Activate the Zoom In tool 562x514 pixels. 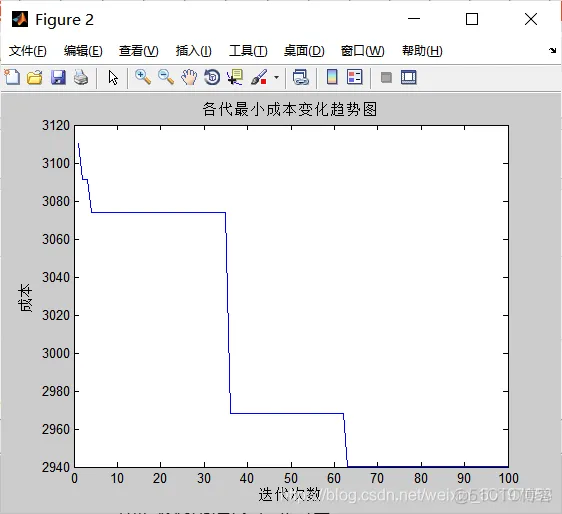click(143, 77)
